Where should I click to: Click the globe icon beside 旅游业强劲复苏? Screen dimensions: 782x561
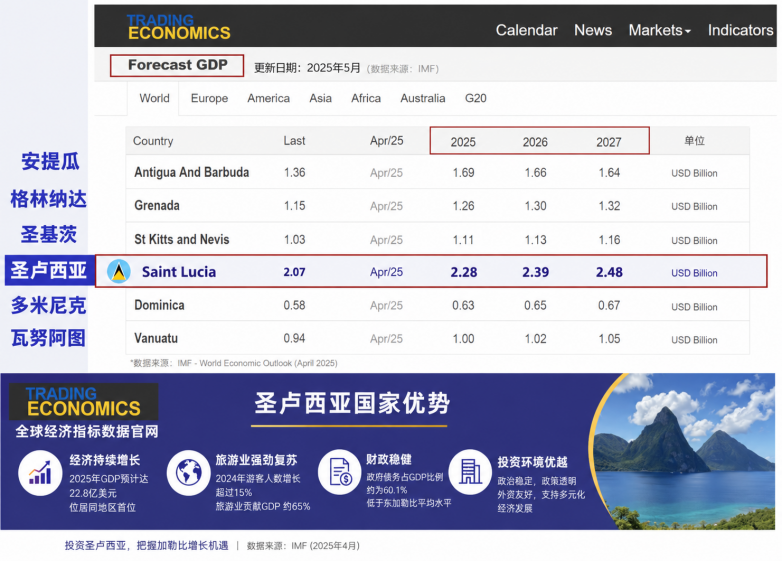[189, 472]
